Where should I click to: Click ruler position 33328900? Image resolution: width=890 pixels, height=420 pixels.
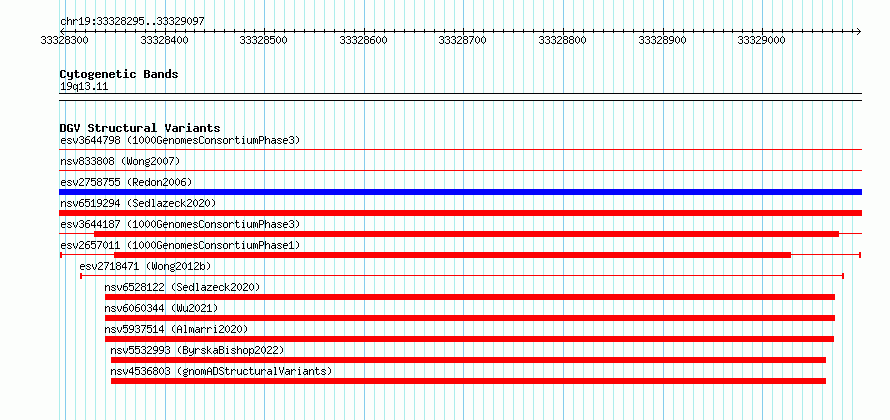[662, 40]
